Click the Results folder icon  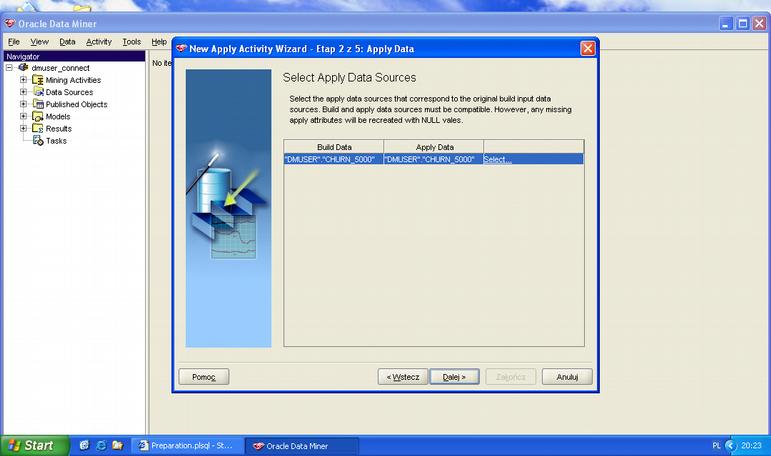38,128
